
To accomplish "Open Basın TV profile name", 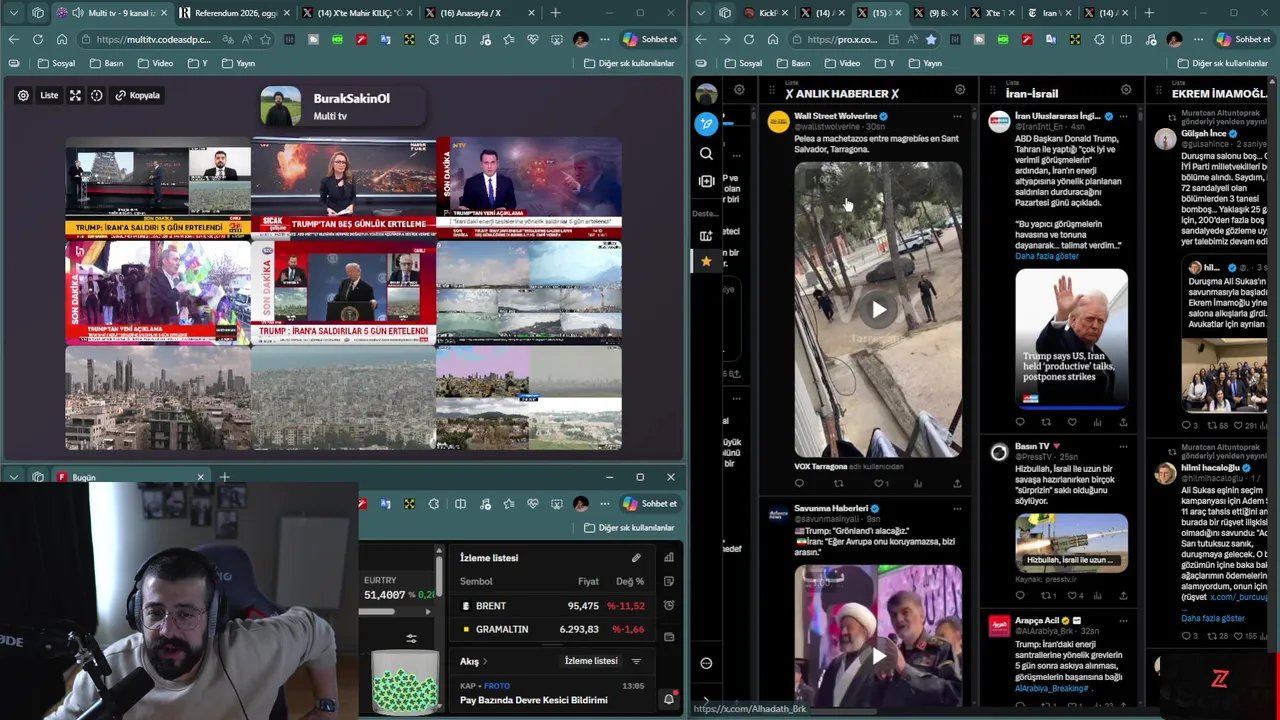I will tap(1032, 446).
